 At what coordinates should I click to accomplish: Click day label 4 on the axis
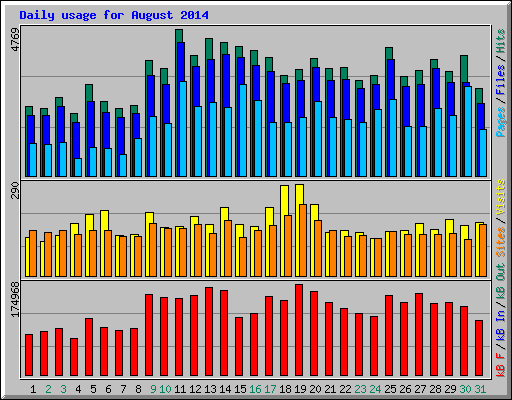click(x=78, y=389)
